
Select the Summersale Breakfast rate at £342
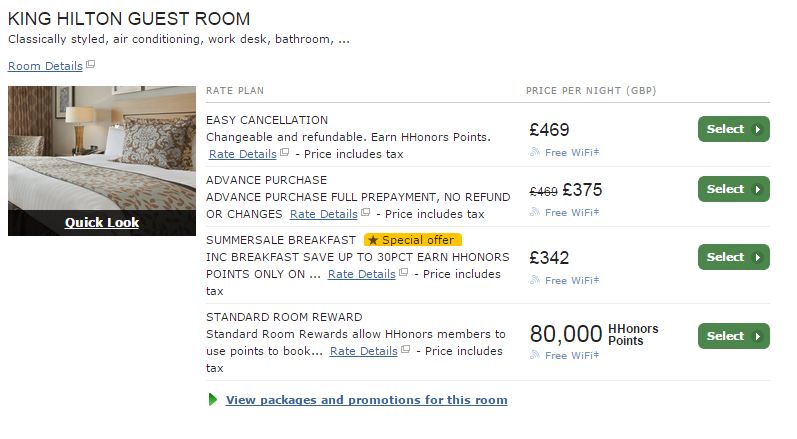click(x=733, y=257)
